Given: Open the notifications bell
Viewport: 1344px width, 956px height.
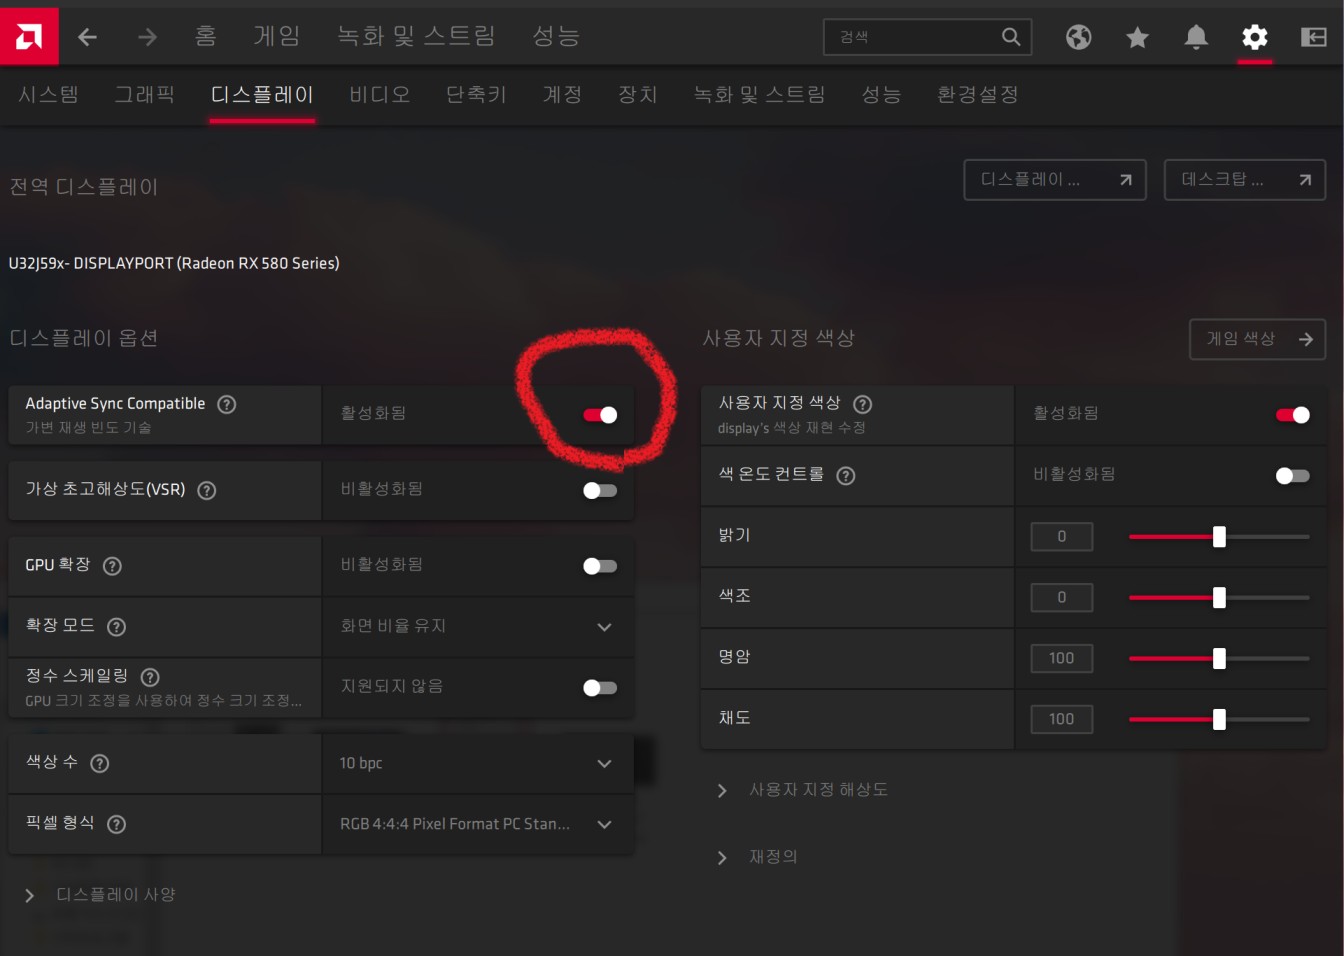Looking at the screenshot, I should click(x=1196, y=36).
